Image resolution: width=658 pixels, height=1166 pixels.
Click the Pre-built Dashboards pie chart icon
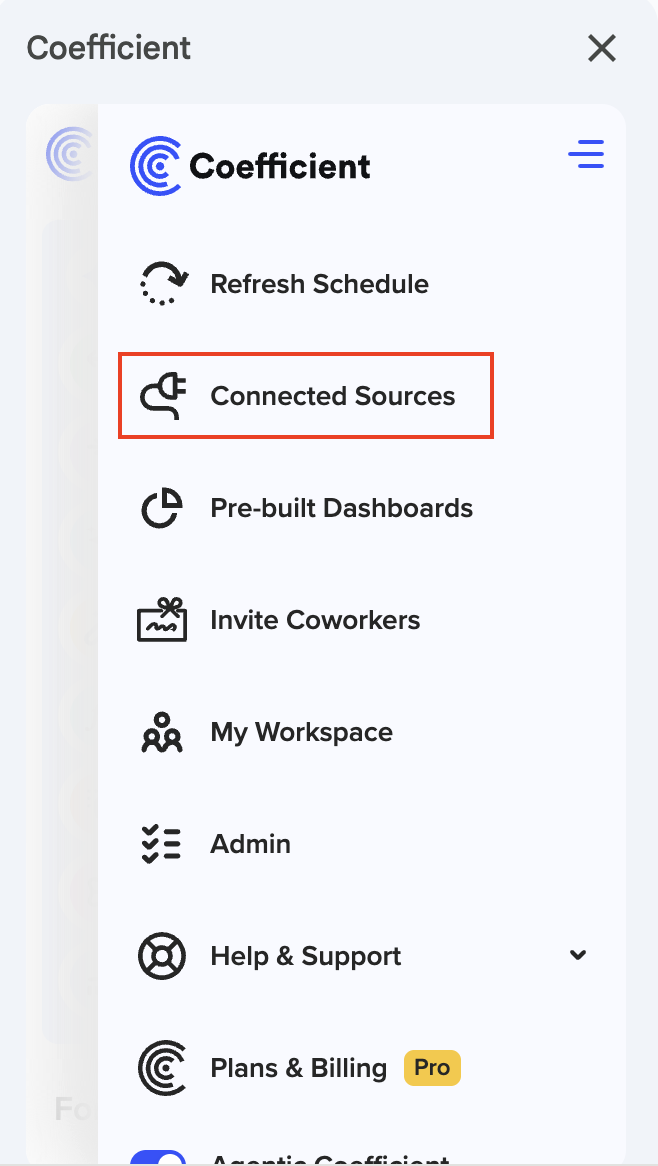pyautogui.click(x=162, y=508)
